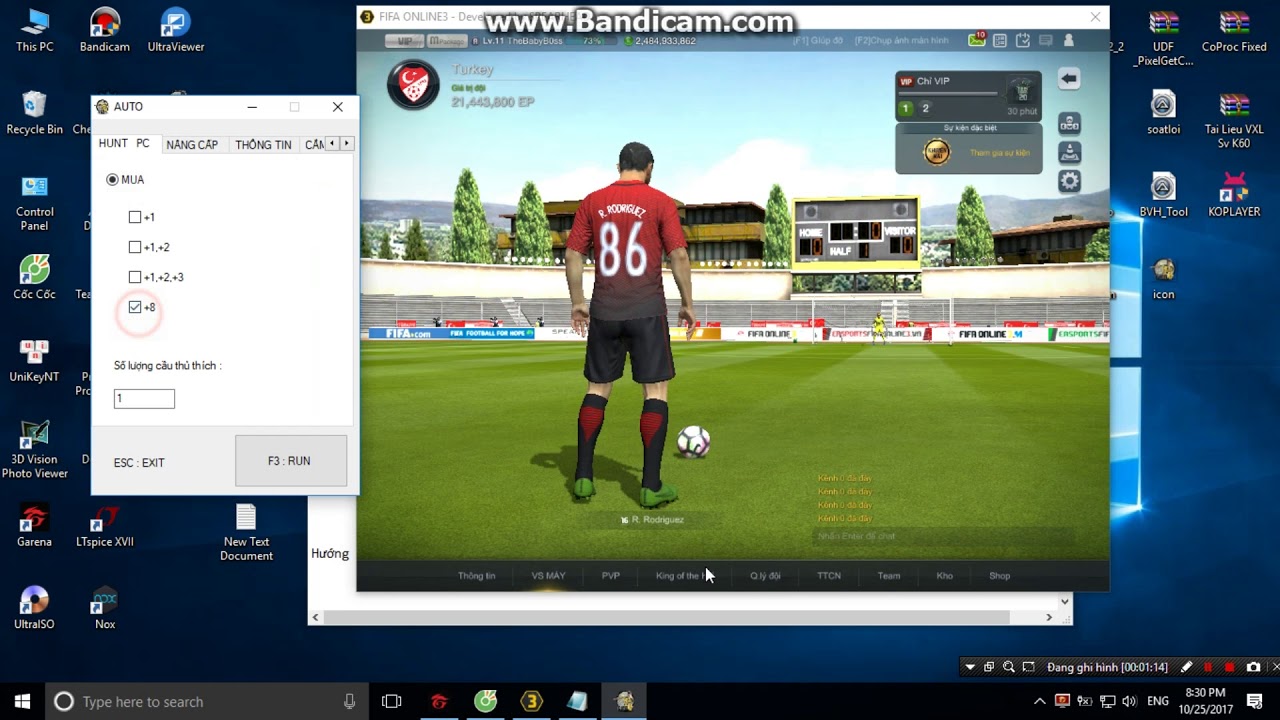Open the Bandicam dropdown arrow menu
1280x720 pixels.
click(969, 667)
